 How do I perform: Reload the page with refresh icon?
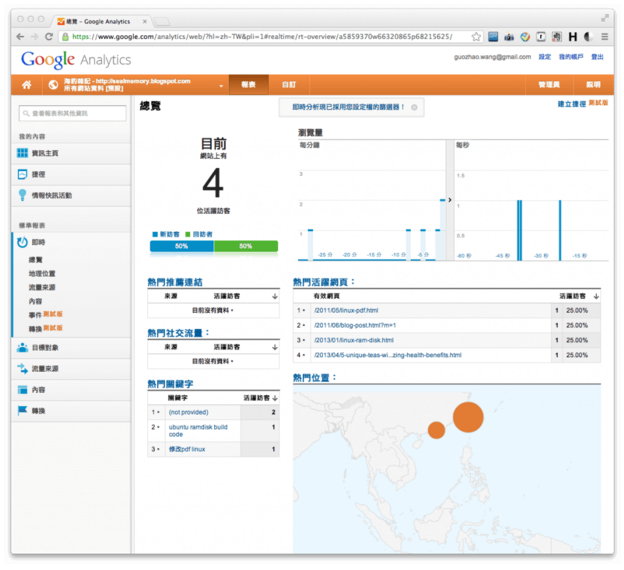coord(49,37)
